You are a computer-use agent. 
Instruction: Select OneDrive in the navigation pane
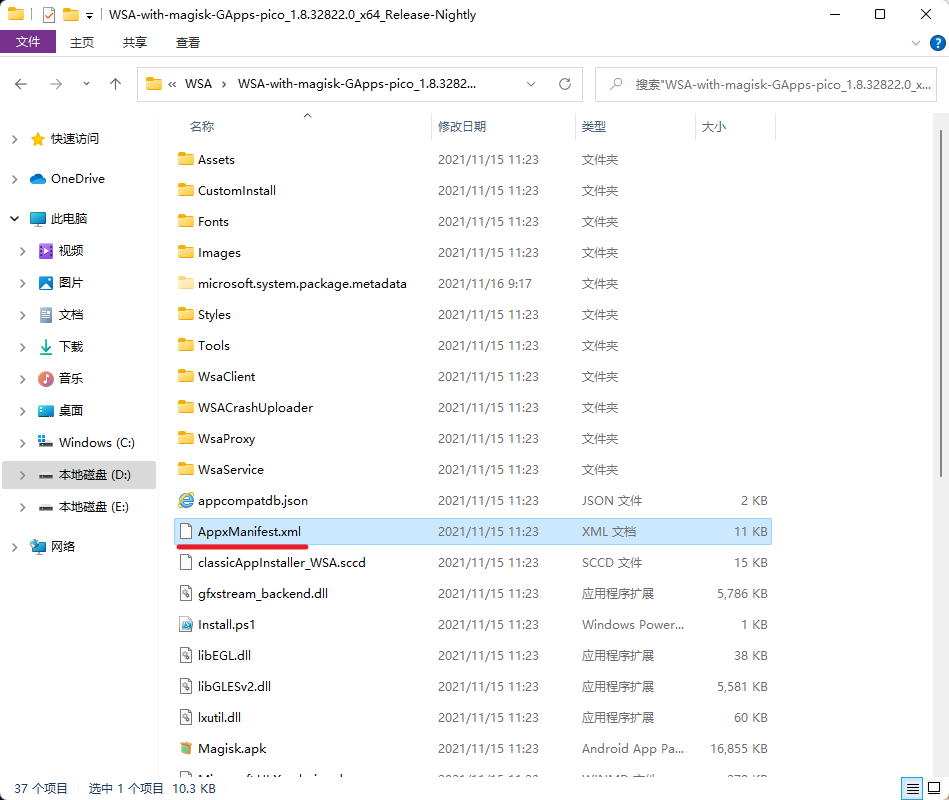point(80,178)
